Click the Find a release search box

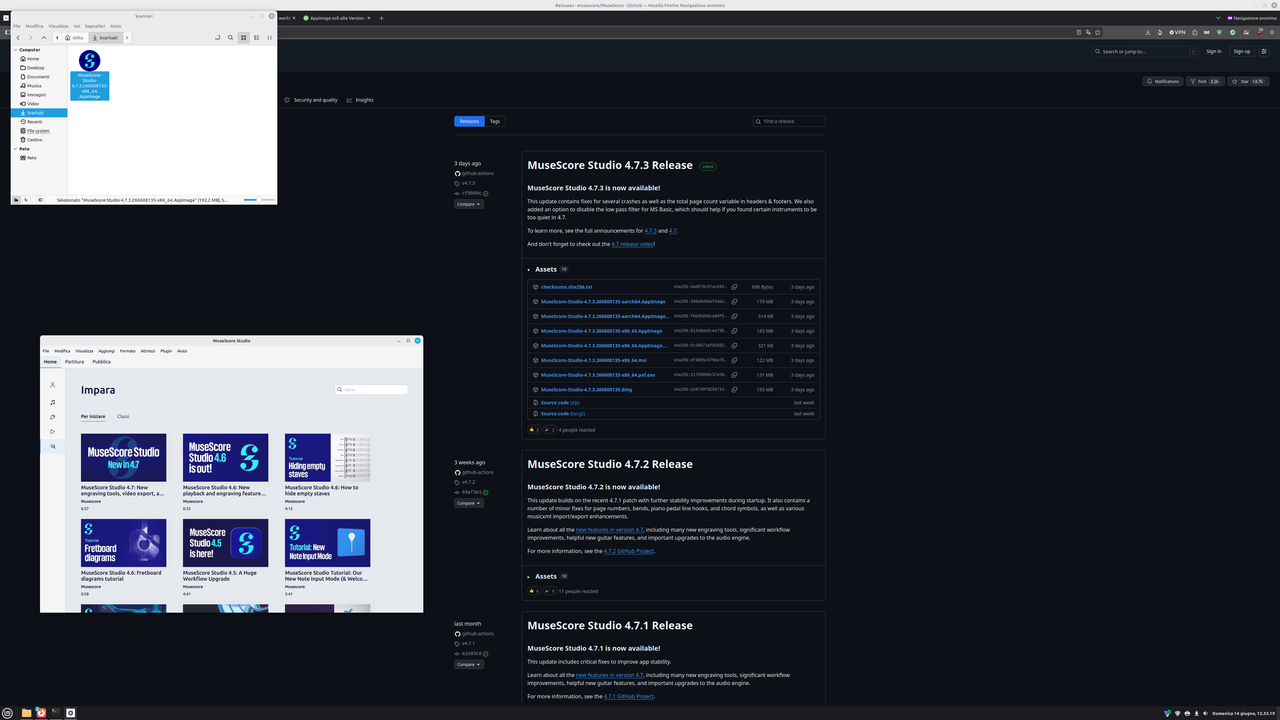789,121
